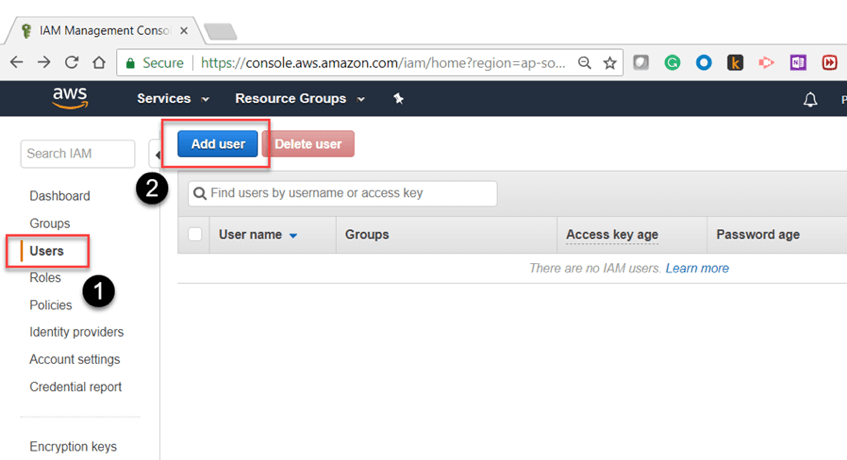
Task: Open Account settings in sidebar
Action: point(75,360)
